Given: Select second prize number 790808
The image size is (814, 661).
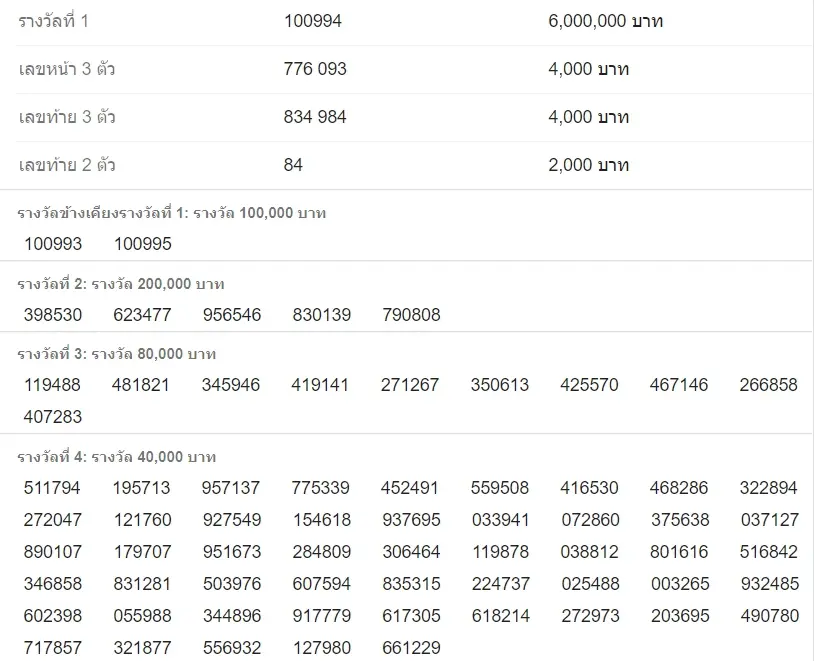Looking at the screenshot, I should coord(411,315).
